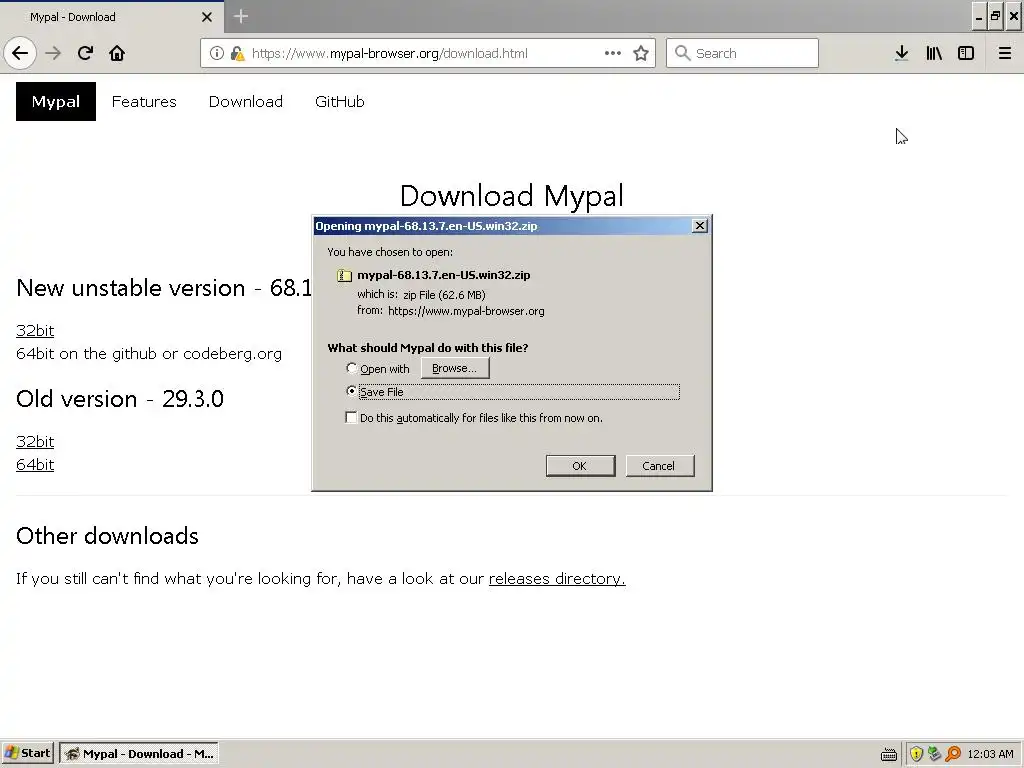Show site information icon in address bar
1024x768 pixels.
(x=217, y=53)
